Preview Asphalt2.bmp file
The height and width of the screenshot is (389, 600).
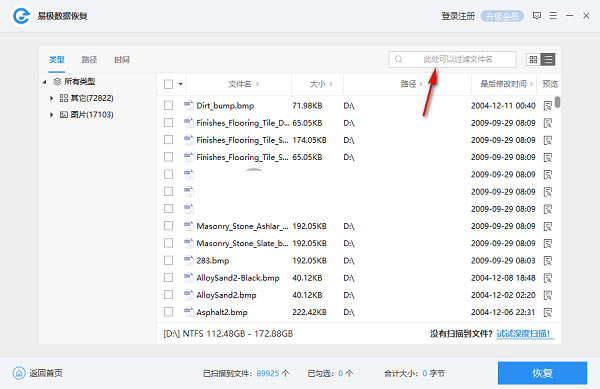coord(548,312)
